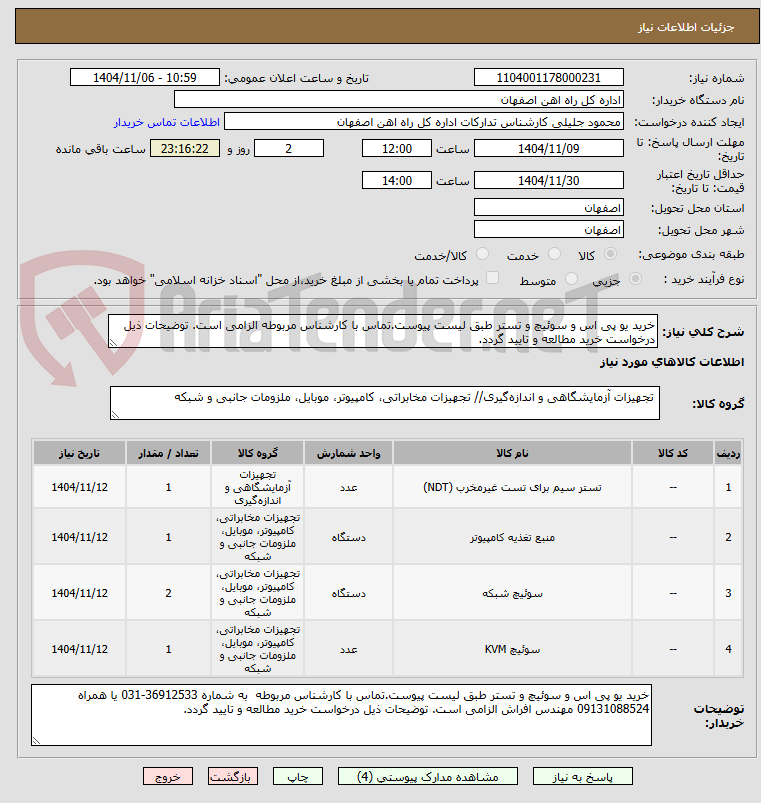The image size is (761, 803).
Task: Click the price validity date 1404/11/30
Action: click(x=548, y=180)
